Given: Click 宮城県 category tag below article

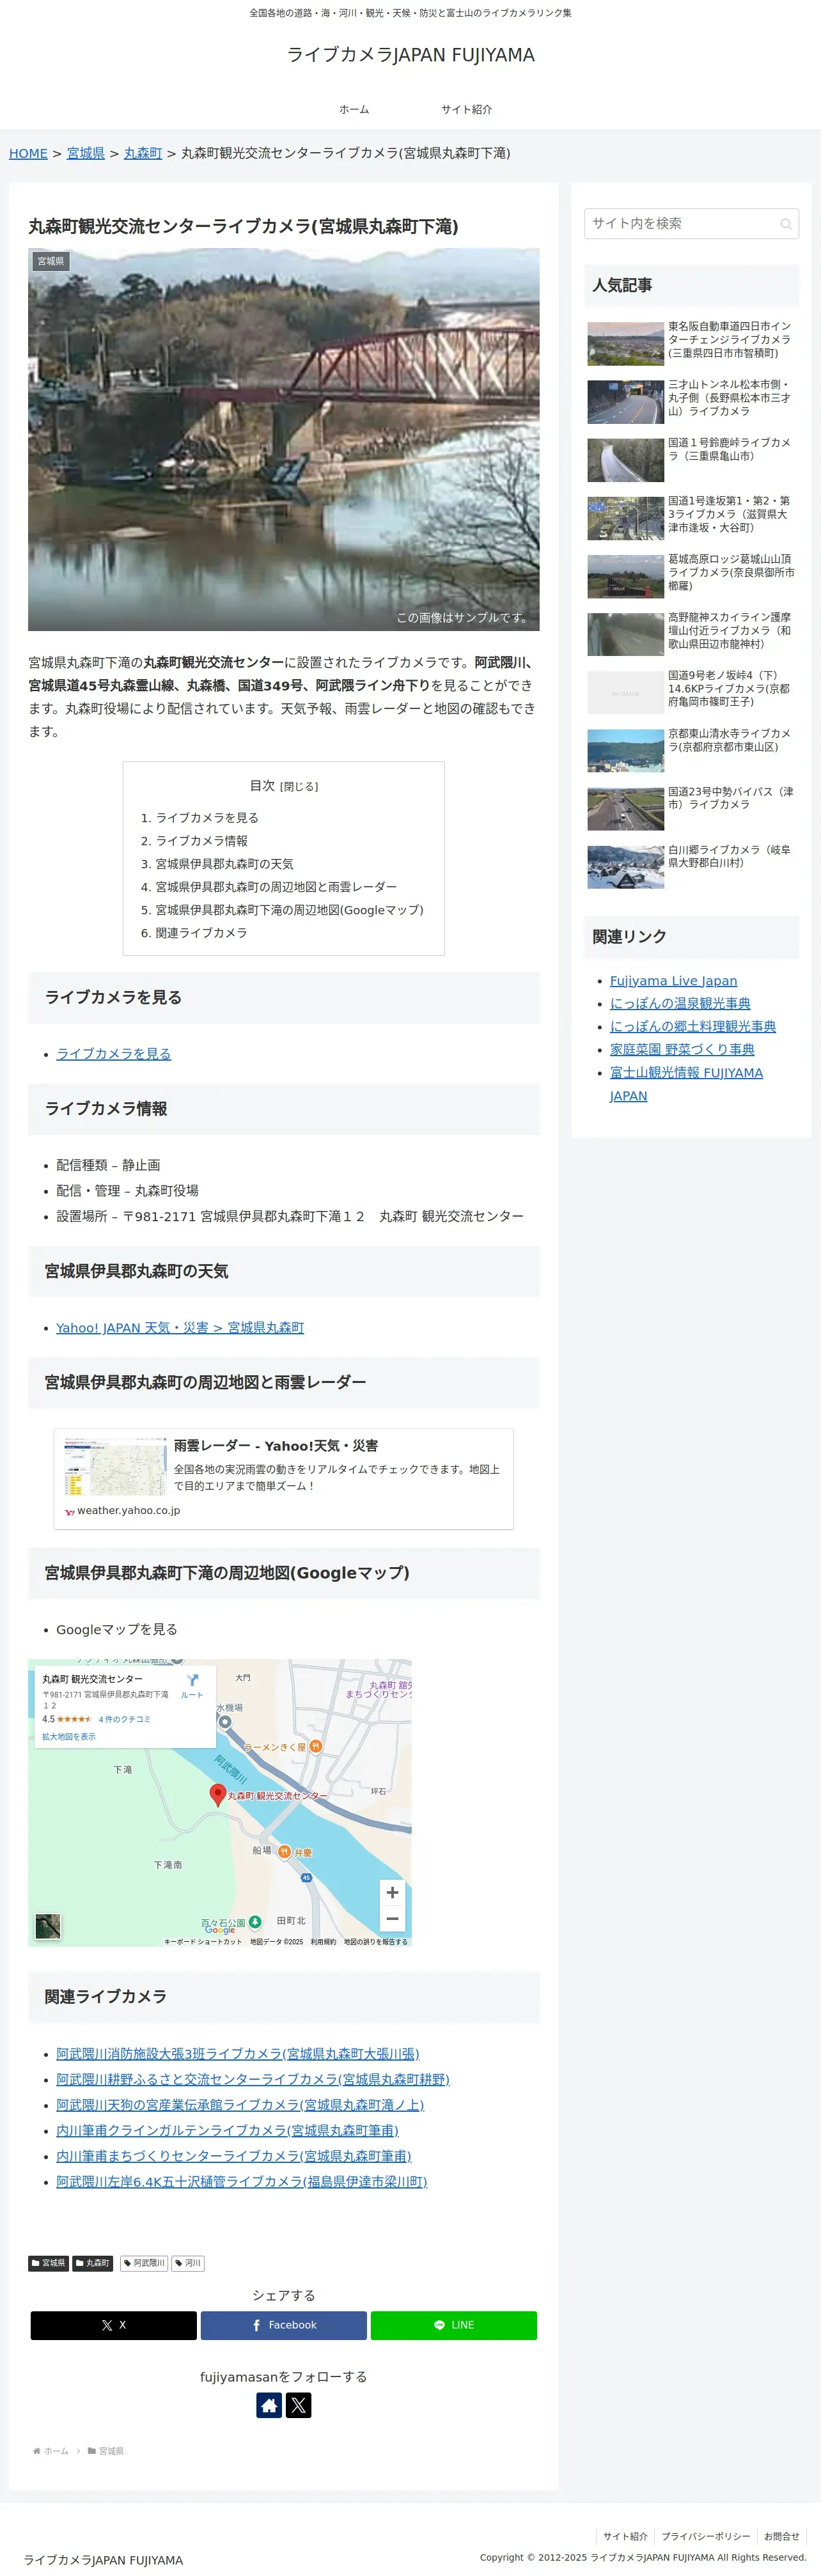Looking at the screenshot, I should coord(48,2263).
